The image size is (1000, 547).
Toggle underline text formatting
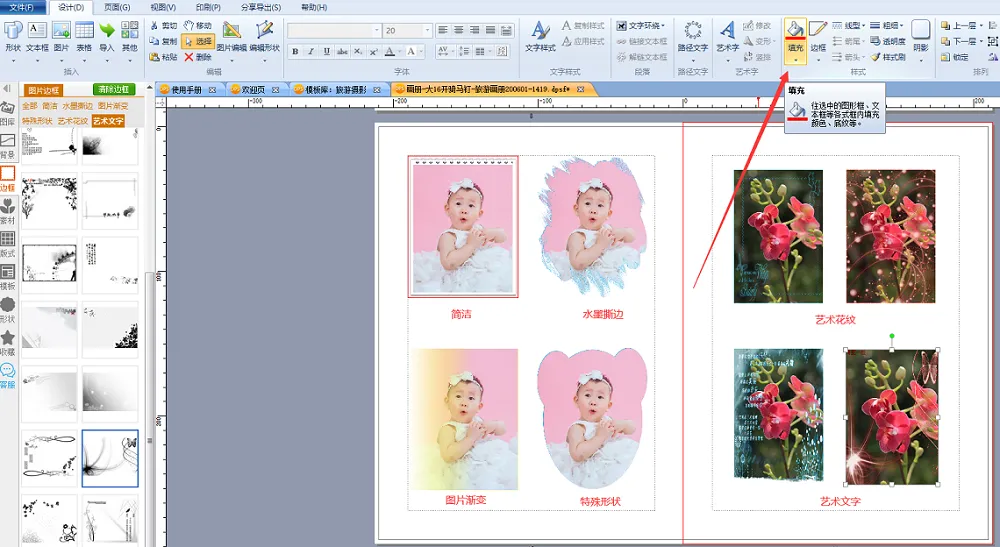point(327,52)
